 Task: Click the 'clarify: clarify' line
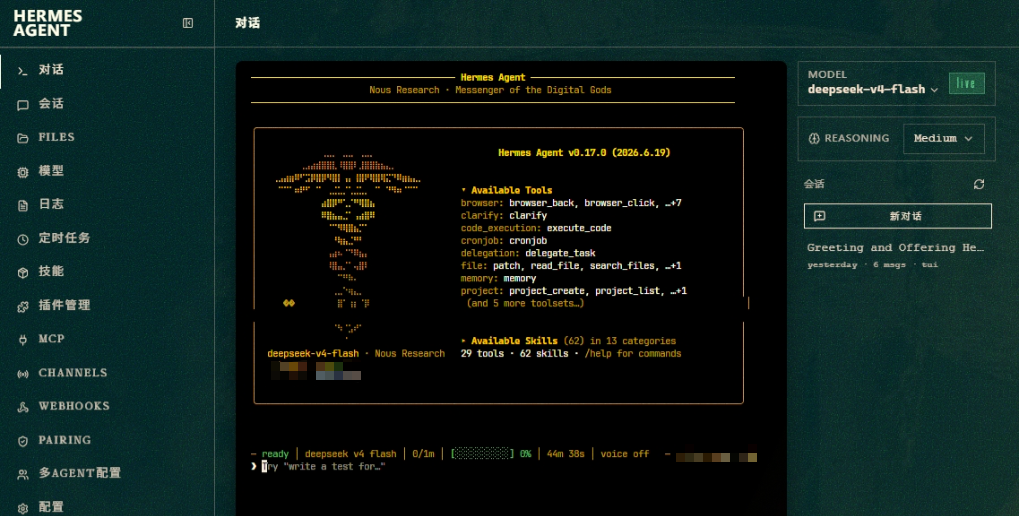pyautogui.click(x=504, y=216)
